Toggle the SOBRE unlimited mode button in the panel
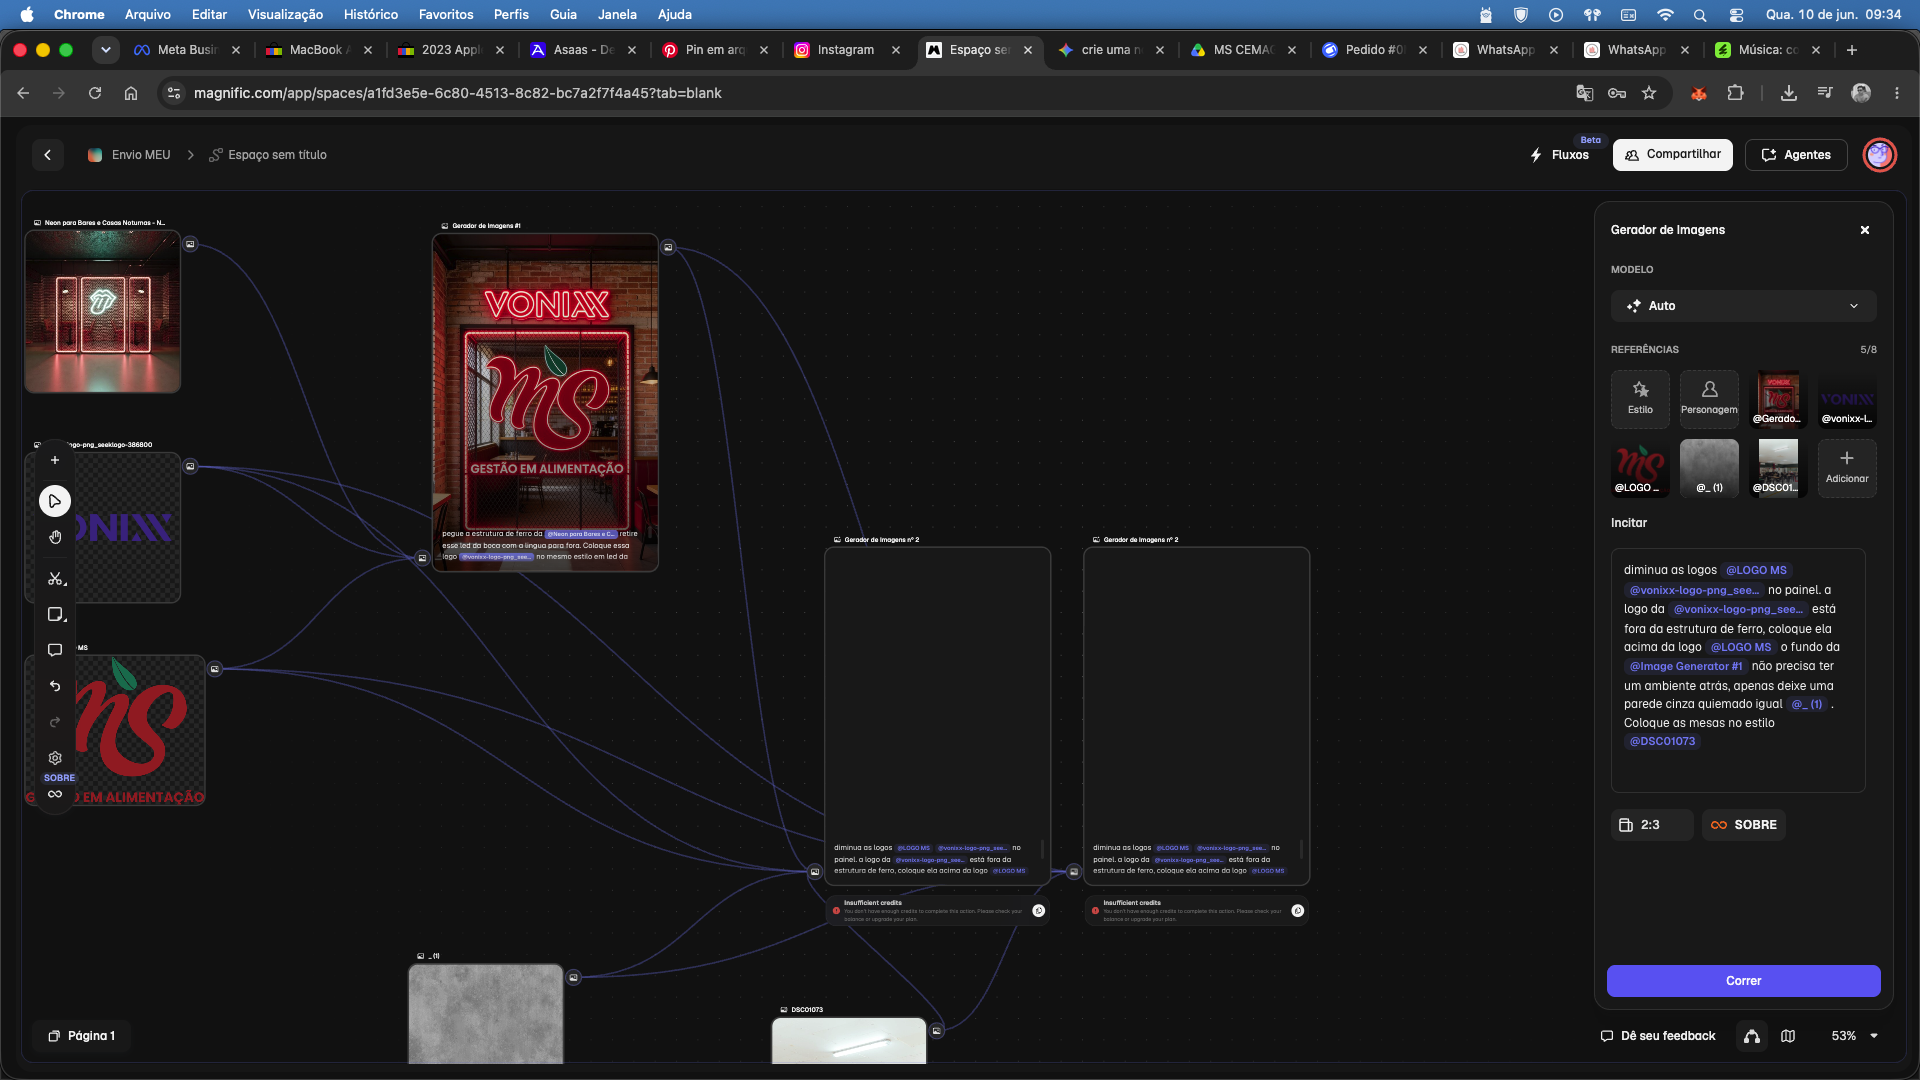 coord(1744,825)
